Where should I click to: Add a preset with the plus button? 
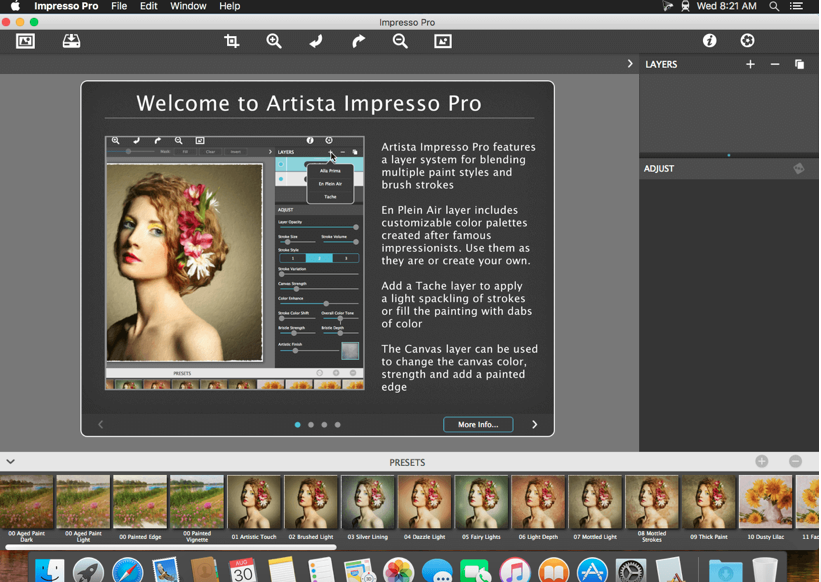tap(762, 461)
